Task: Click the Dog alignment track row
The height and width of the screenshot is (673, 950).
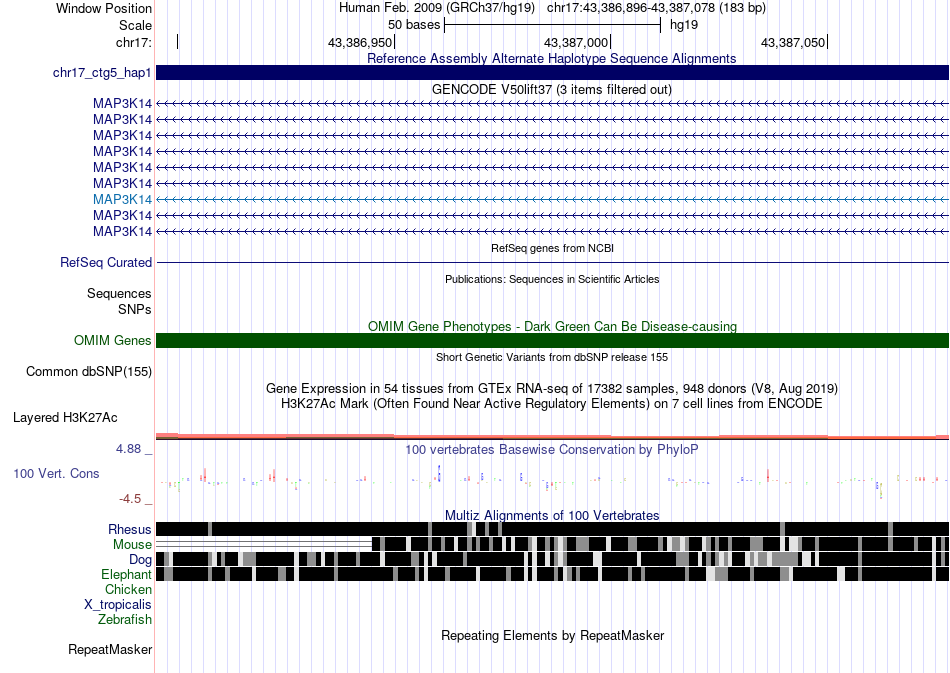Action: [553, 559]
